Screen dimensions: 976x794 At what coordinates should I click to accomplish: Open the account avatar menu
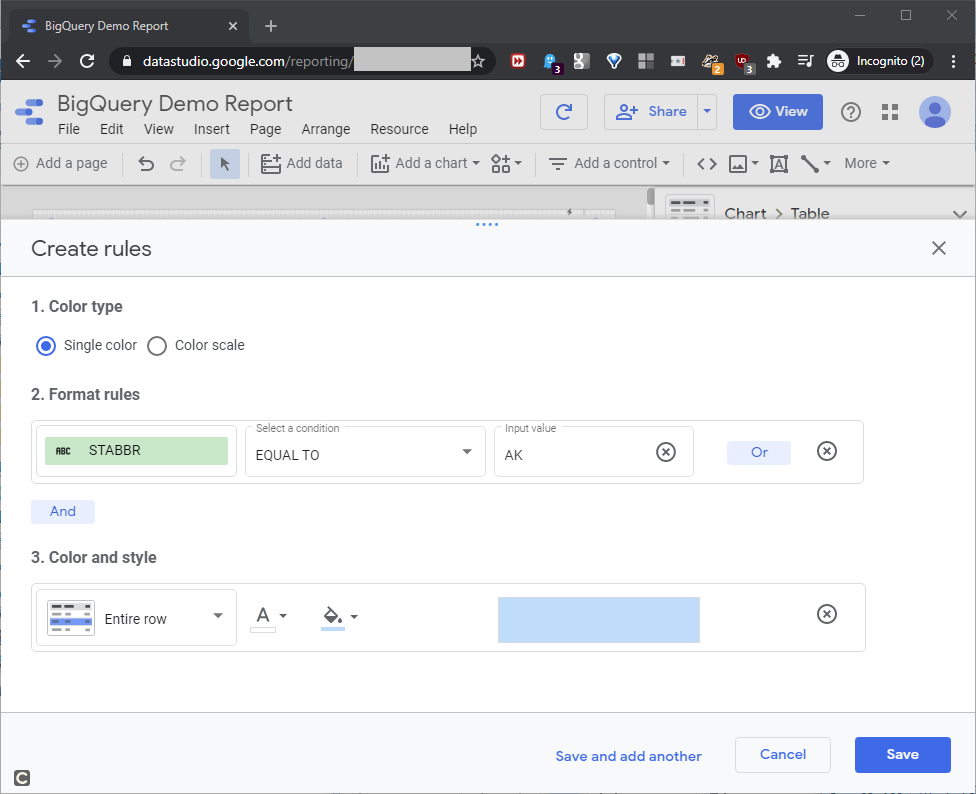pyautogui.click(x=934, y=112)
